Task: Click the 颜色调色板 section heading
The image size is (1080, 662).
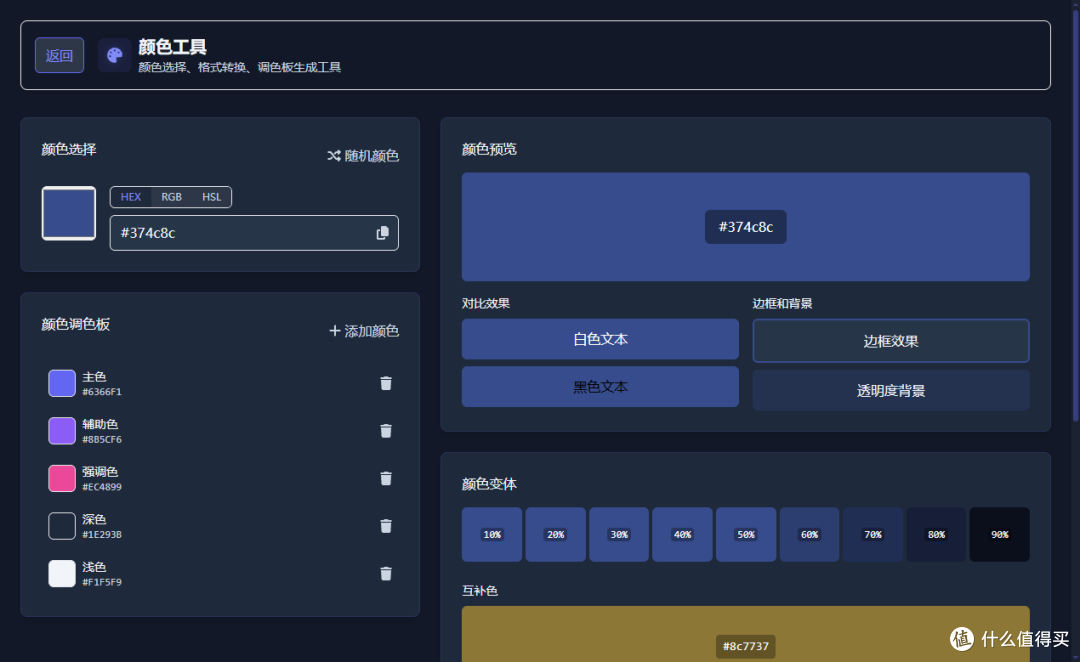Action: (76, 324)
